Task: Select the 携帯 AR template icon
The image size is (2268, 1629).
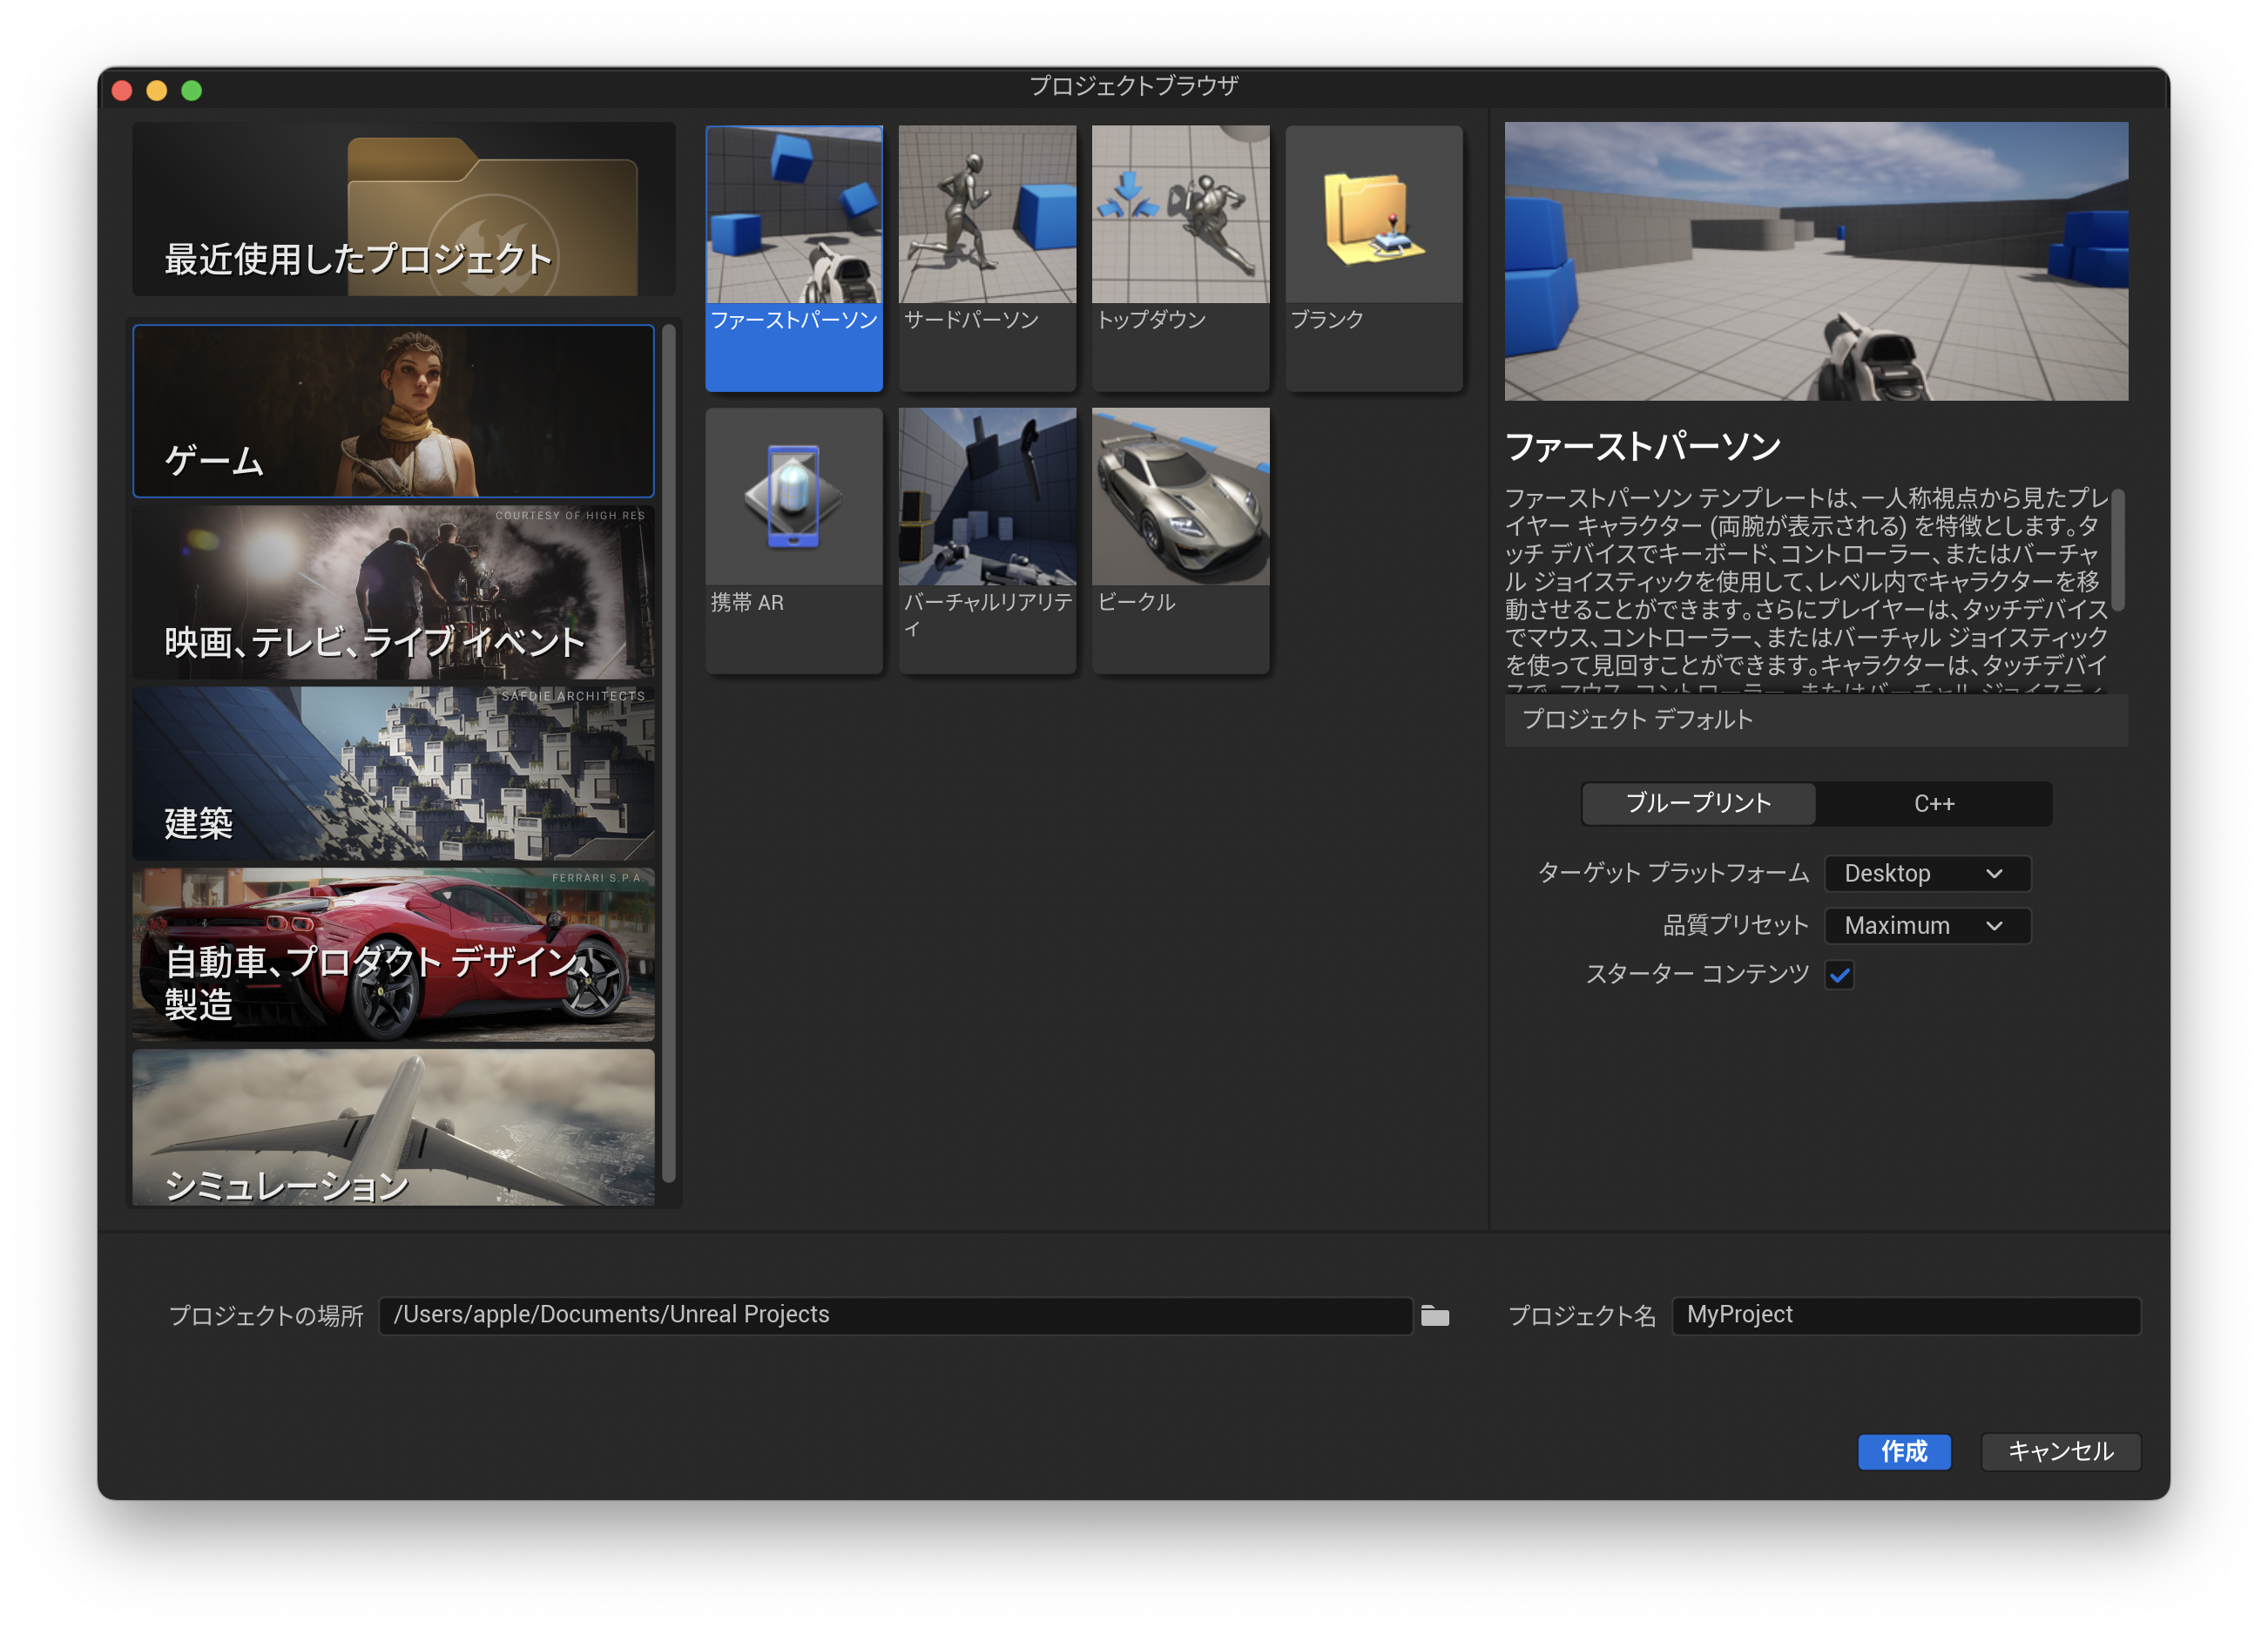Action: 794,497
